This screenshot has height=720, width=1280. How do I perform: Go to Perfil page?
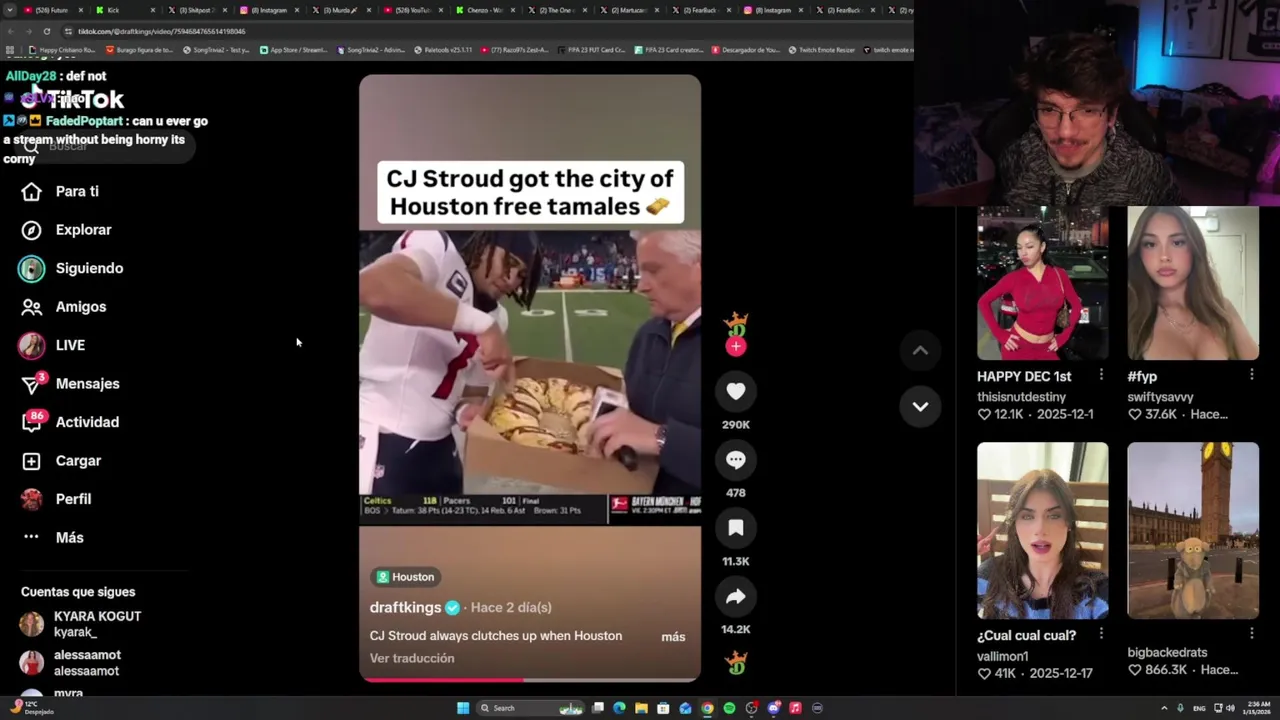(x=57, y=499)
